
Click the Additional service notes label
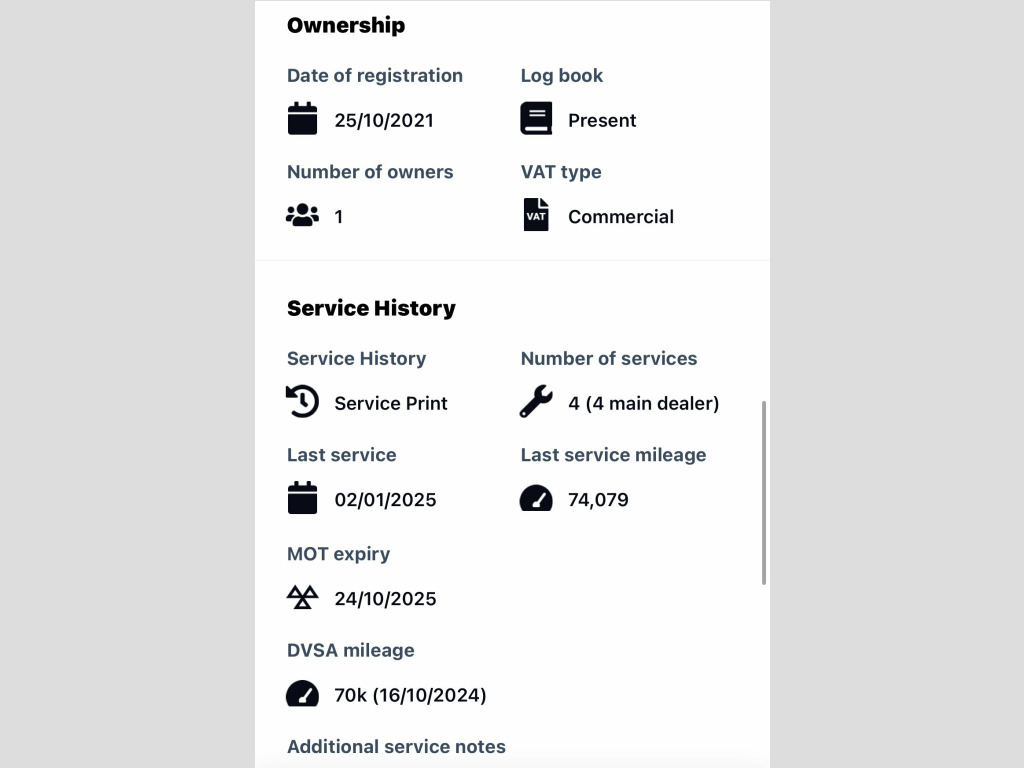coord(396,746)
